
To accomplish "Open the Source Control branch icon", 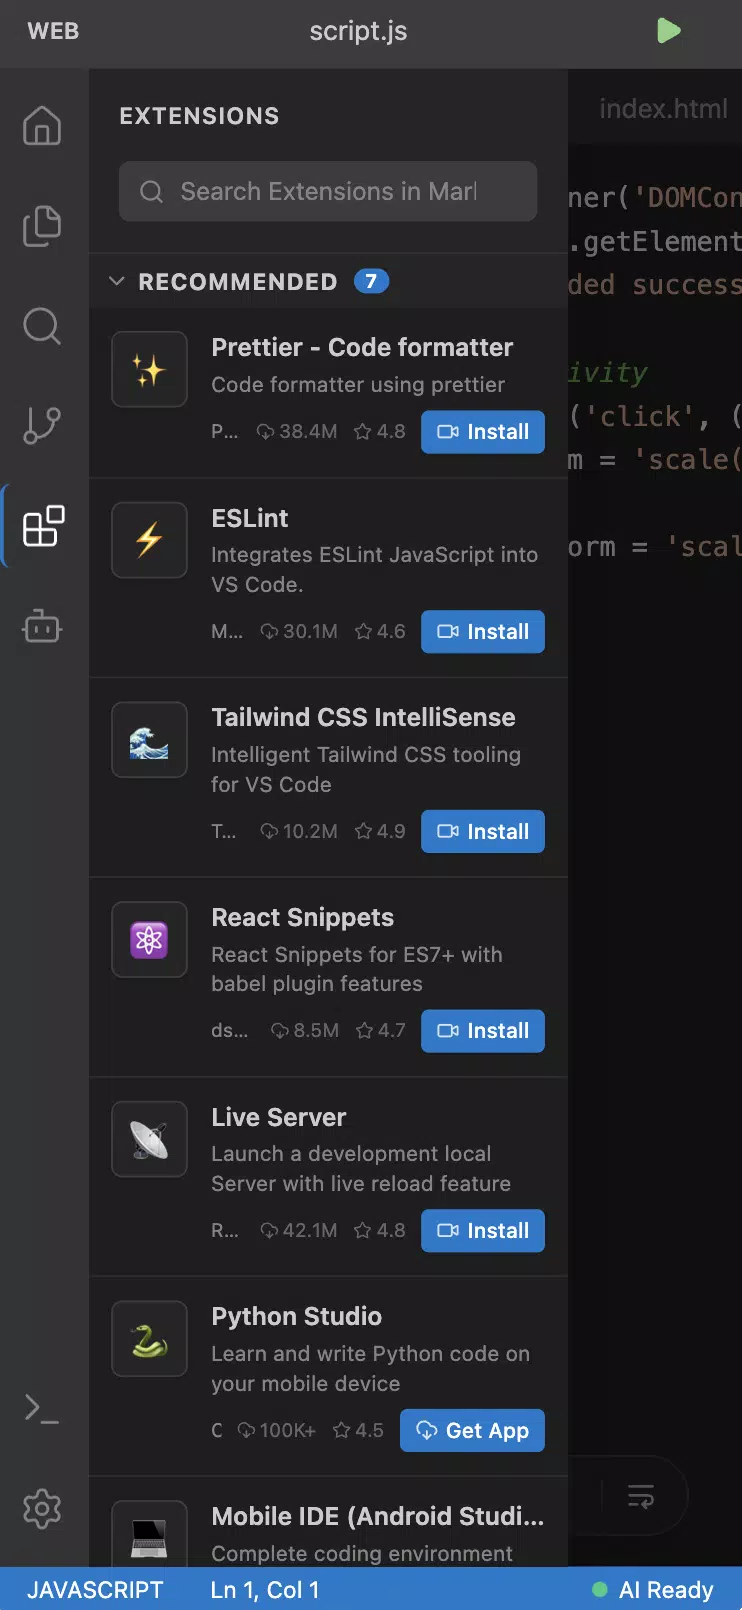I will [42, 426].
